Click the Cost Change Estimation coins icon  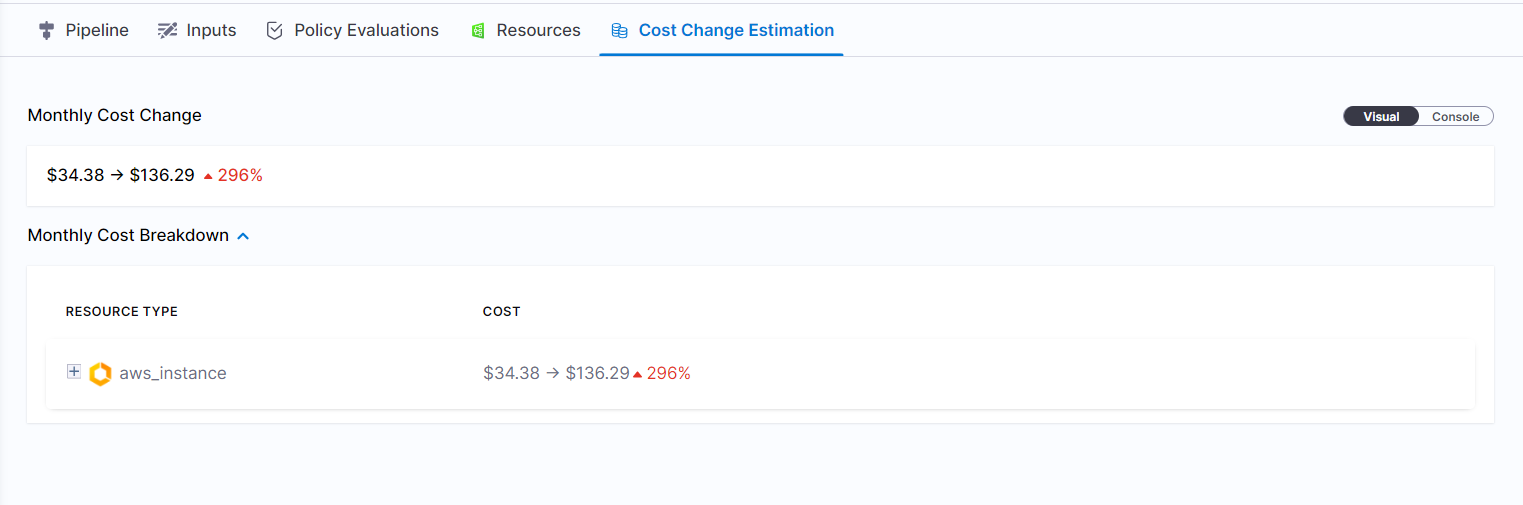[620, 31]
